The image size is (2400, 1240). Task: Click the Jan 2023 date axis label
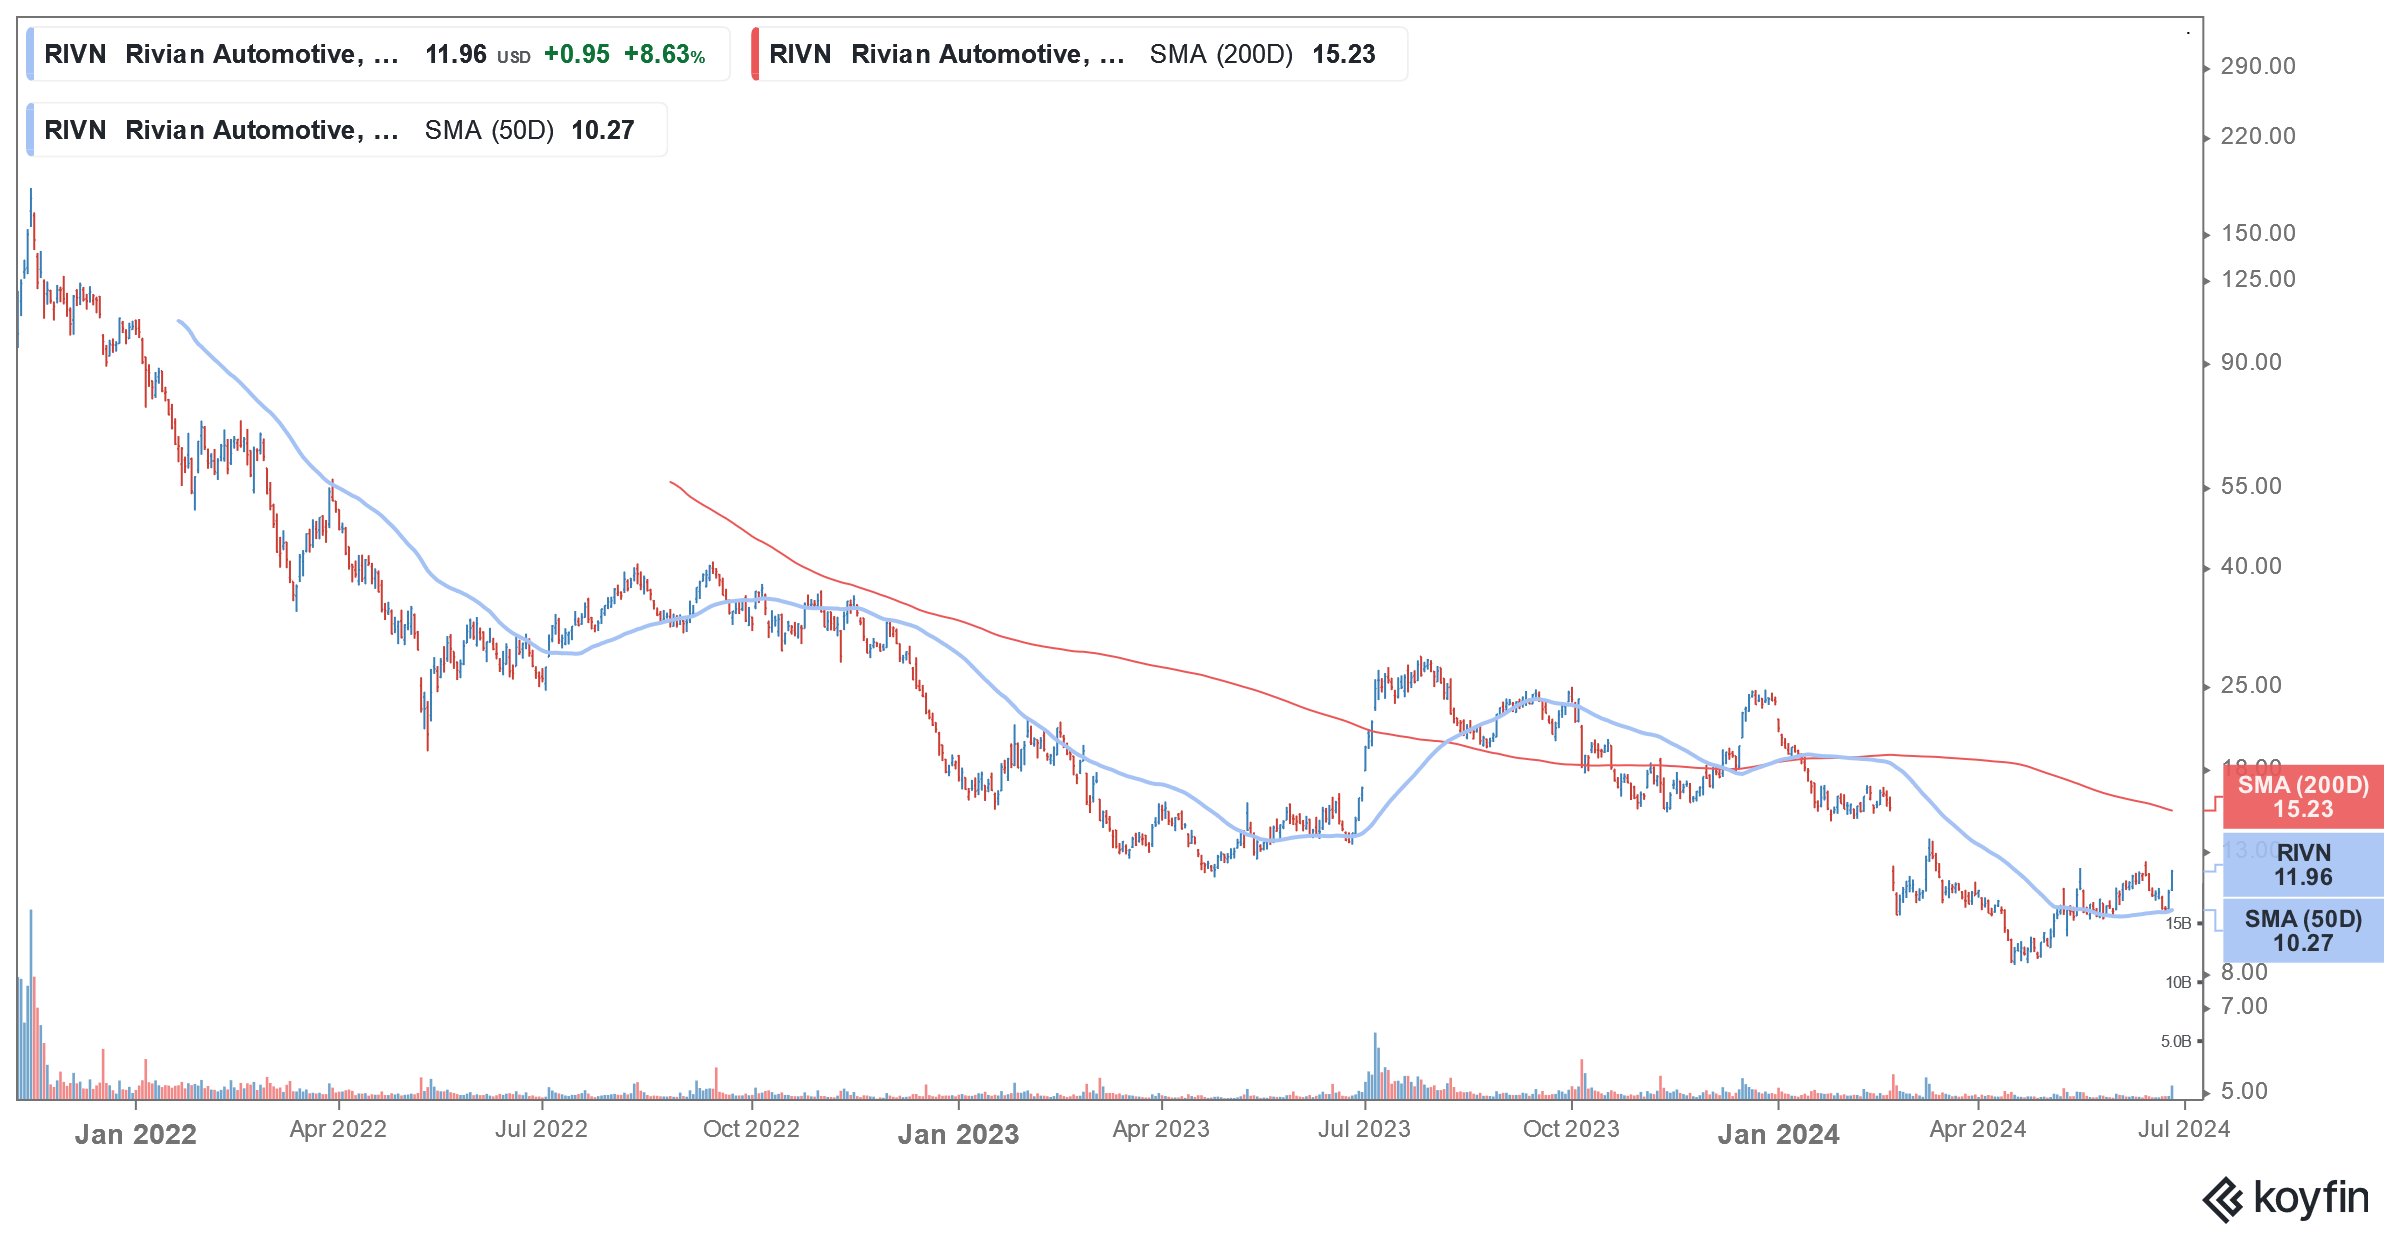tap(958, 1134)
